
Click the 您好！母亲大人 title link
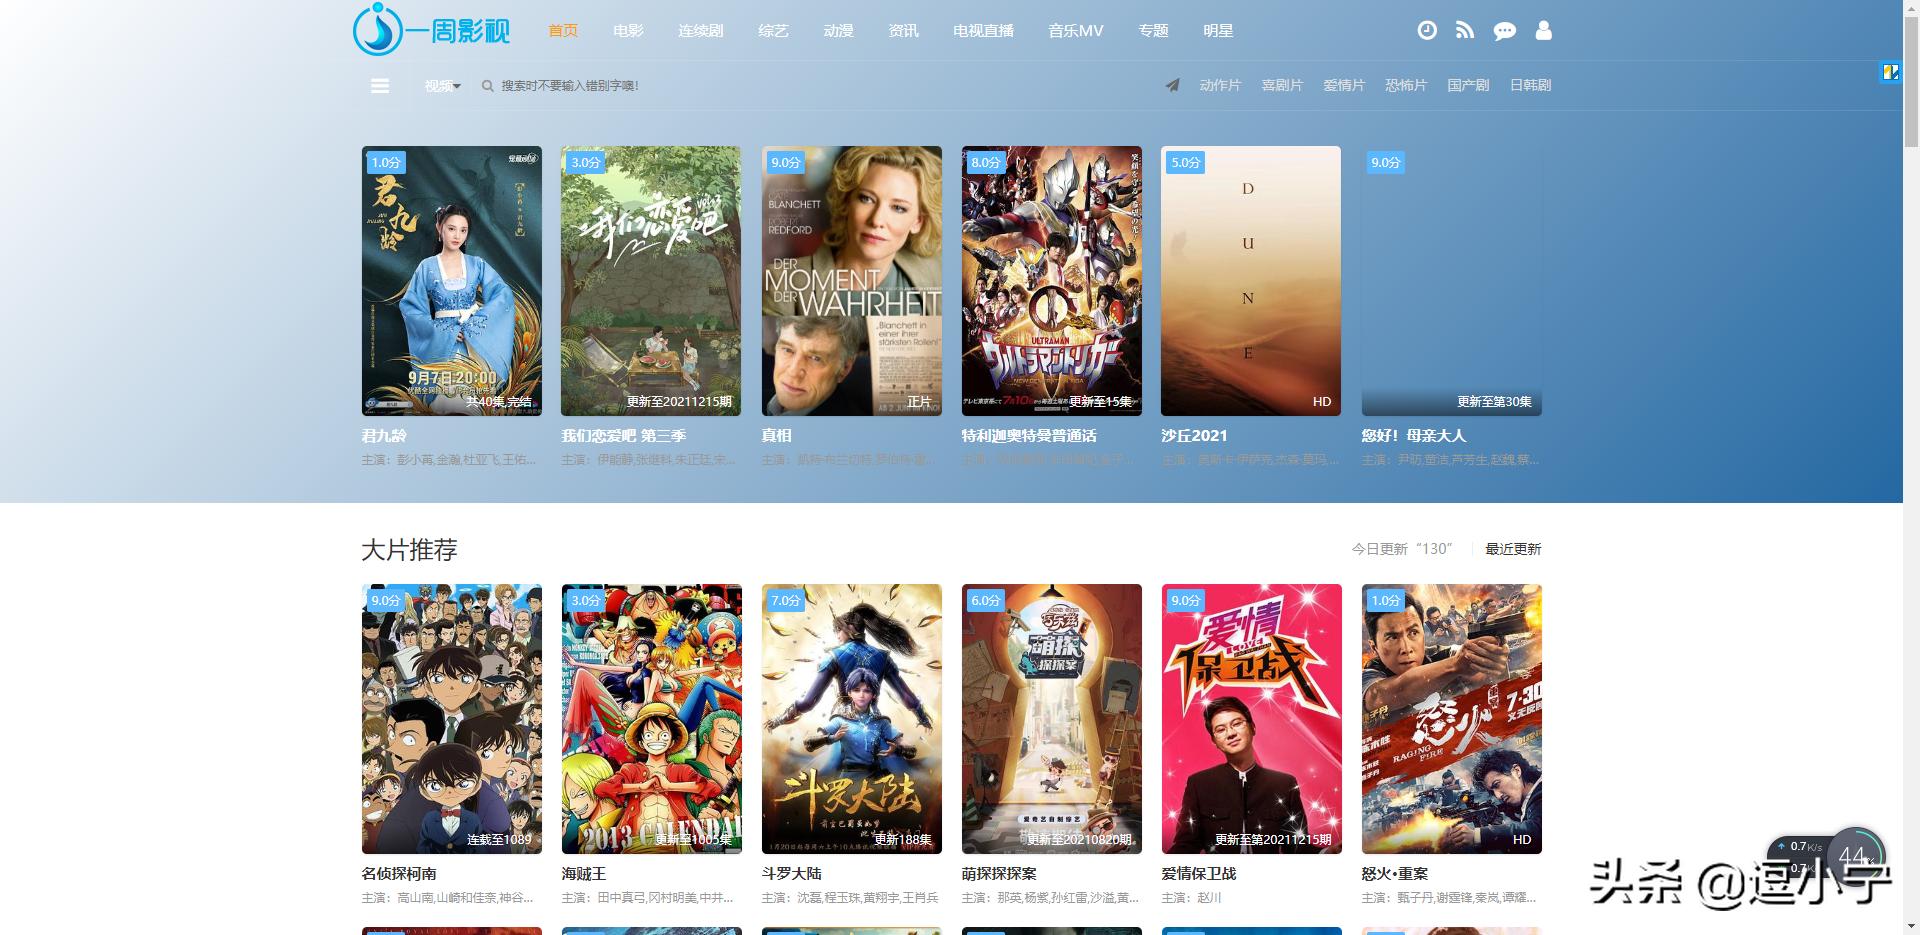[x=1413, y=436]
